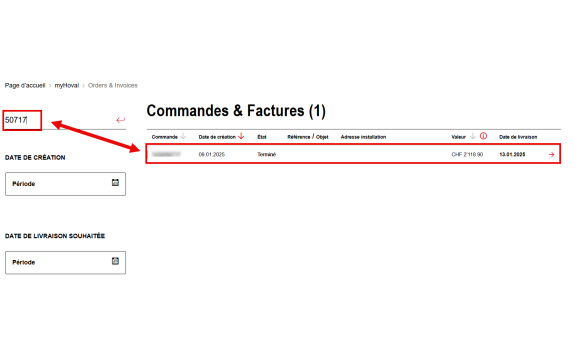Select the Orders & Invoices breadcrumb
The height and width of the screenshot is (363, 580).
coord(112,85)
